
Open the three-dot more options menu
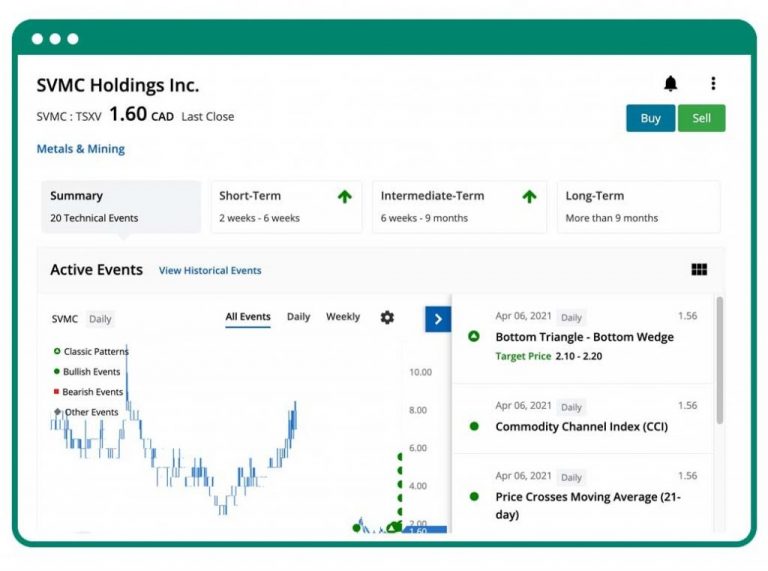(x=713, y=83)
